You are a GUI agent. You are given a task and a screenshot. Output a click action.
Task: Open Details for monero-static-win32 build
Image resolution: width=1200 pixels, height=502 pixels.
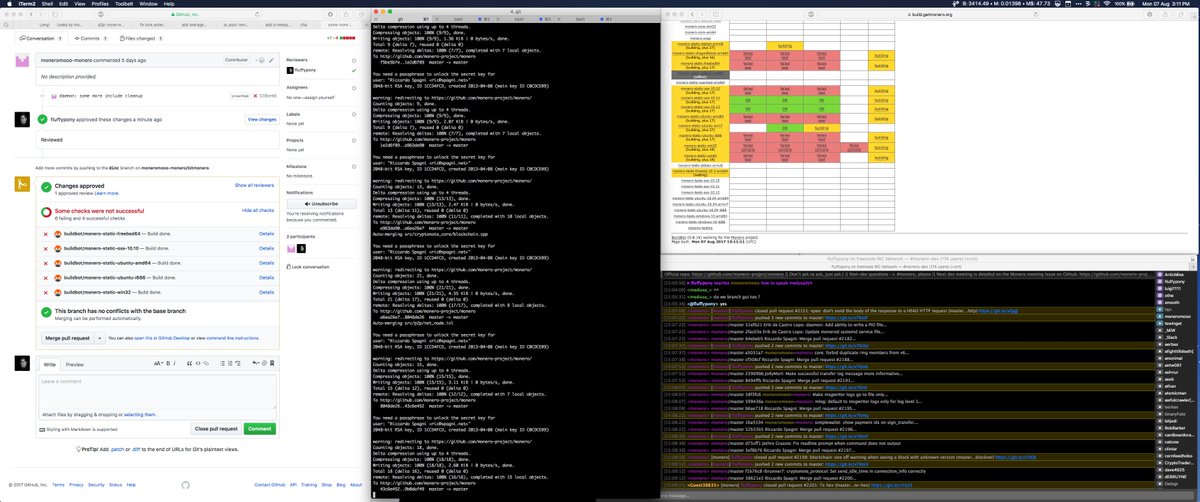click(266, 292)
